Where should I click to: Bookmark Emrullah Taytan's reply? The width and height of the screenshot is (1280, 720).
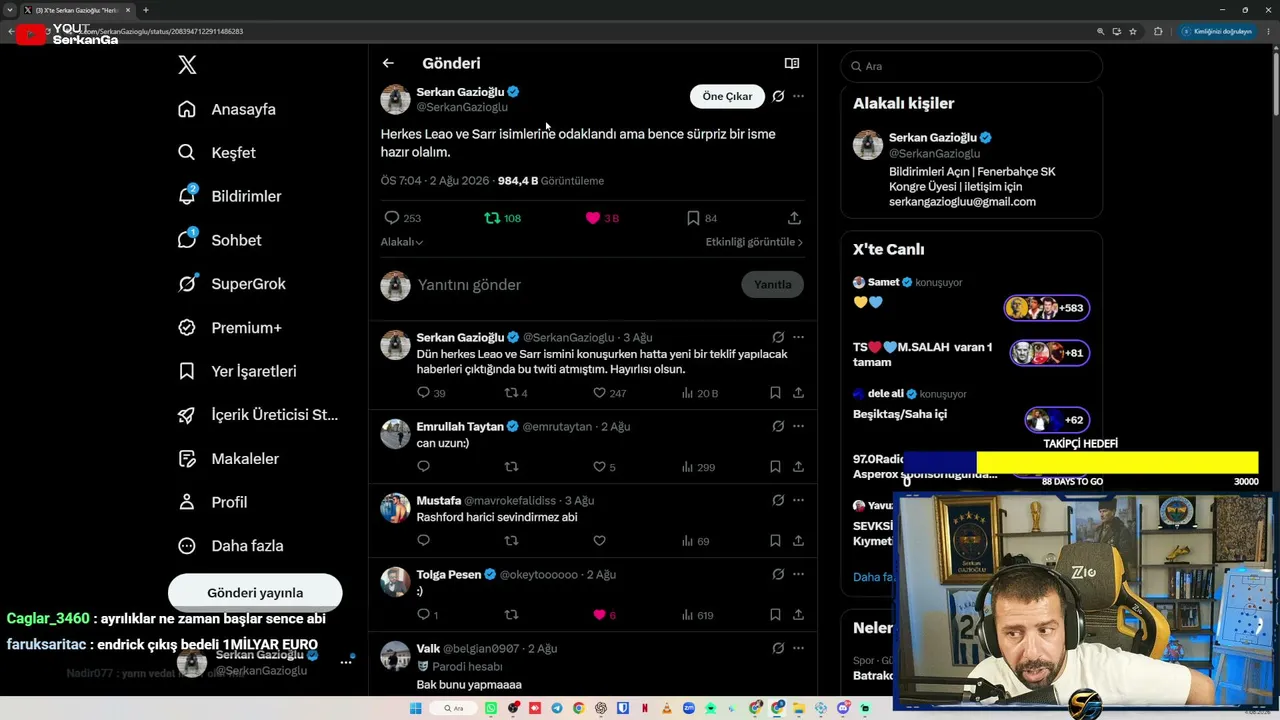click(775, 467)
